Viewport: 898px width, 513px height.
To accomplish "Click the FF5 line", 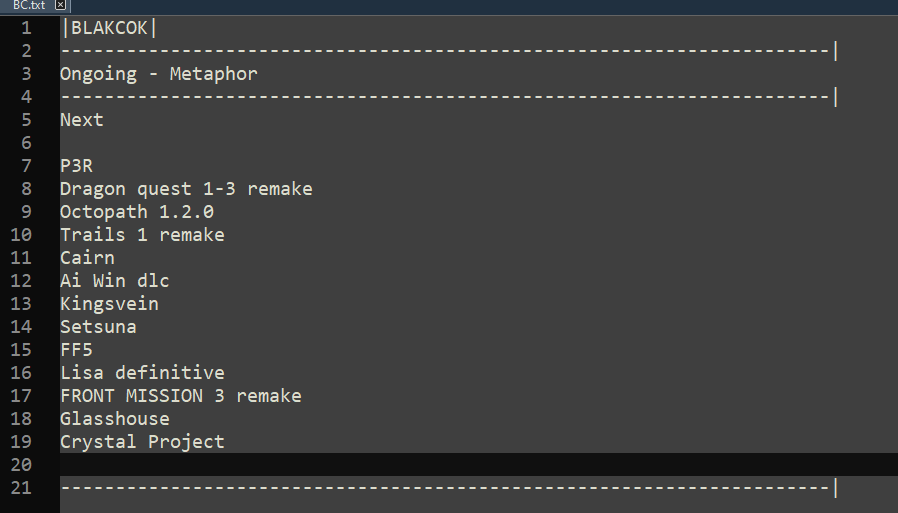I will tap(76, 350).
